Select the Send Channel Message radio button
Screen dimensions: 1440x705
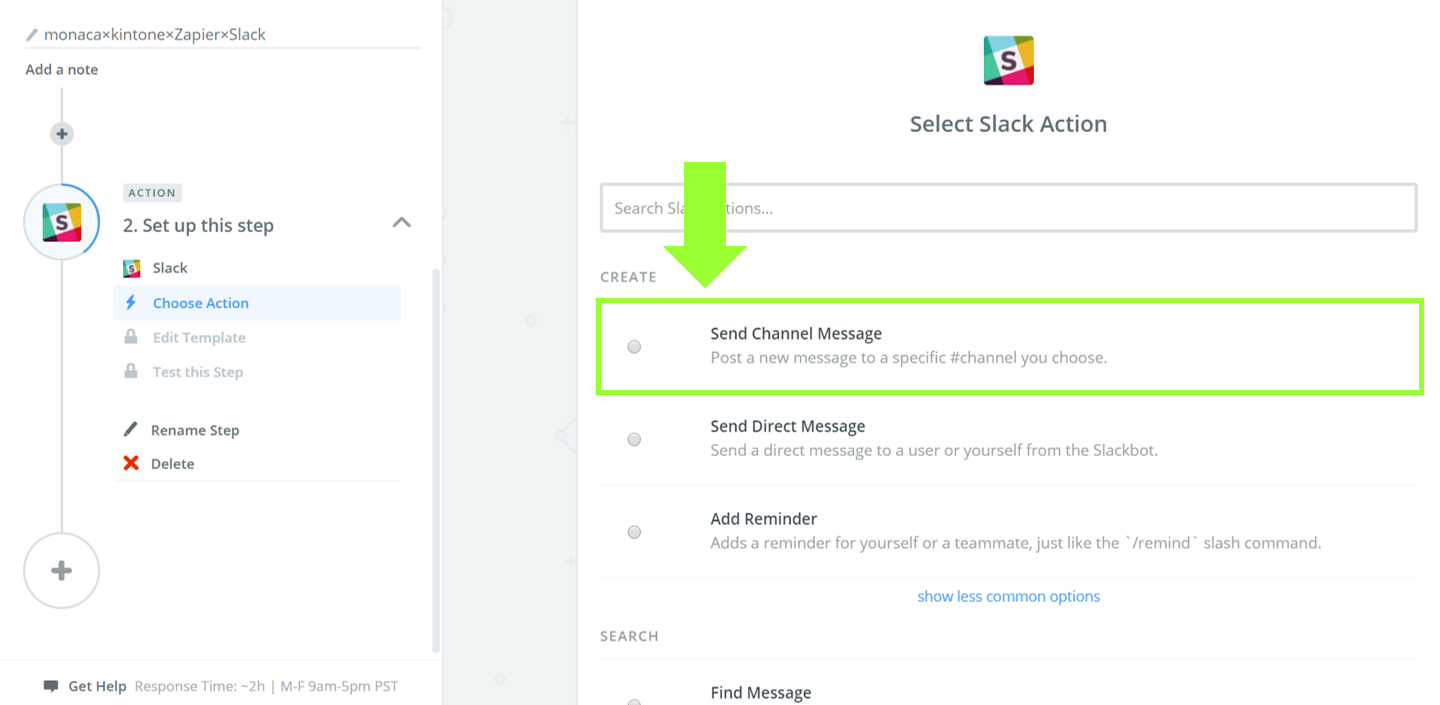(x=634, y=347)
